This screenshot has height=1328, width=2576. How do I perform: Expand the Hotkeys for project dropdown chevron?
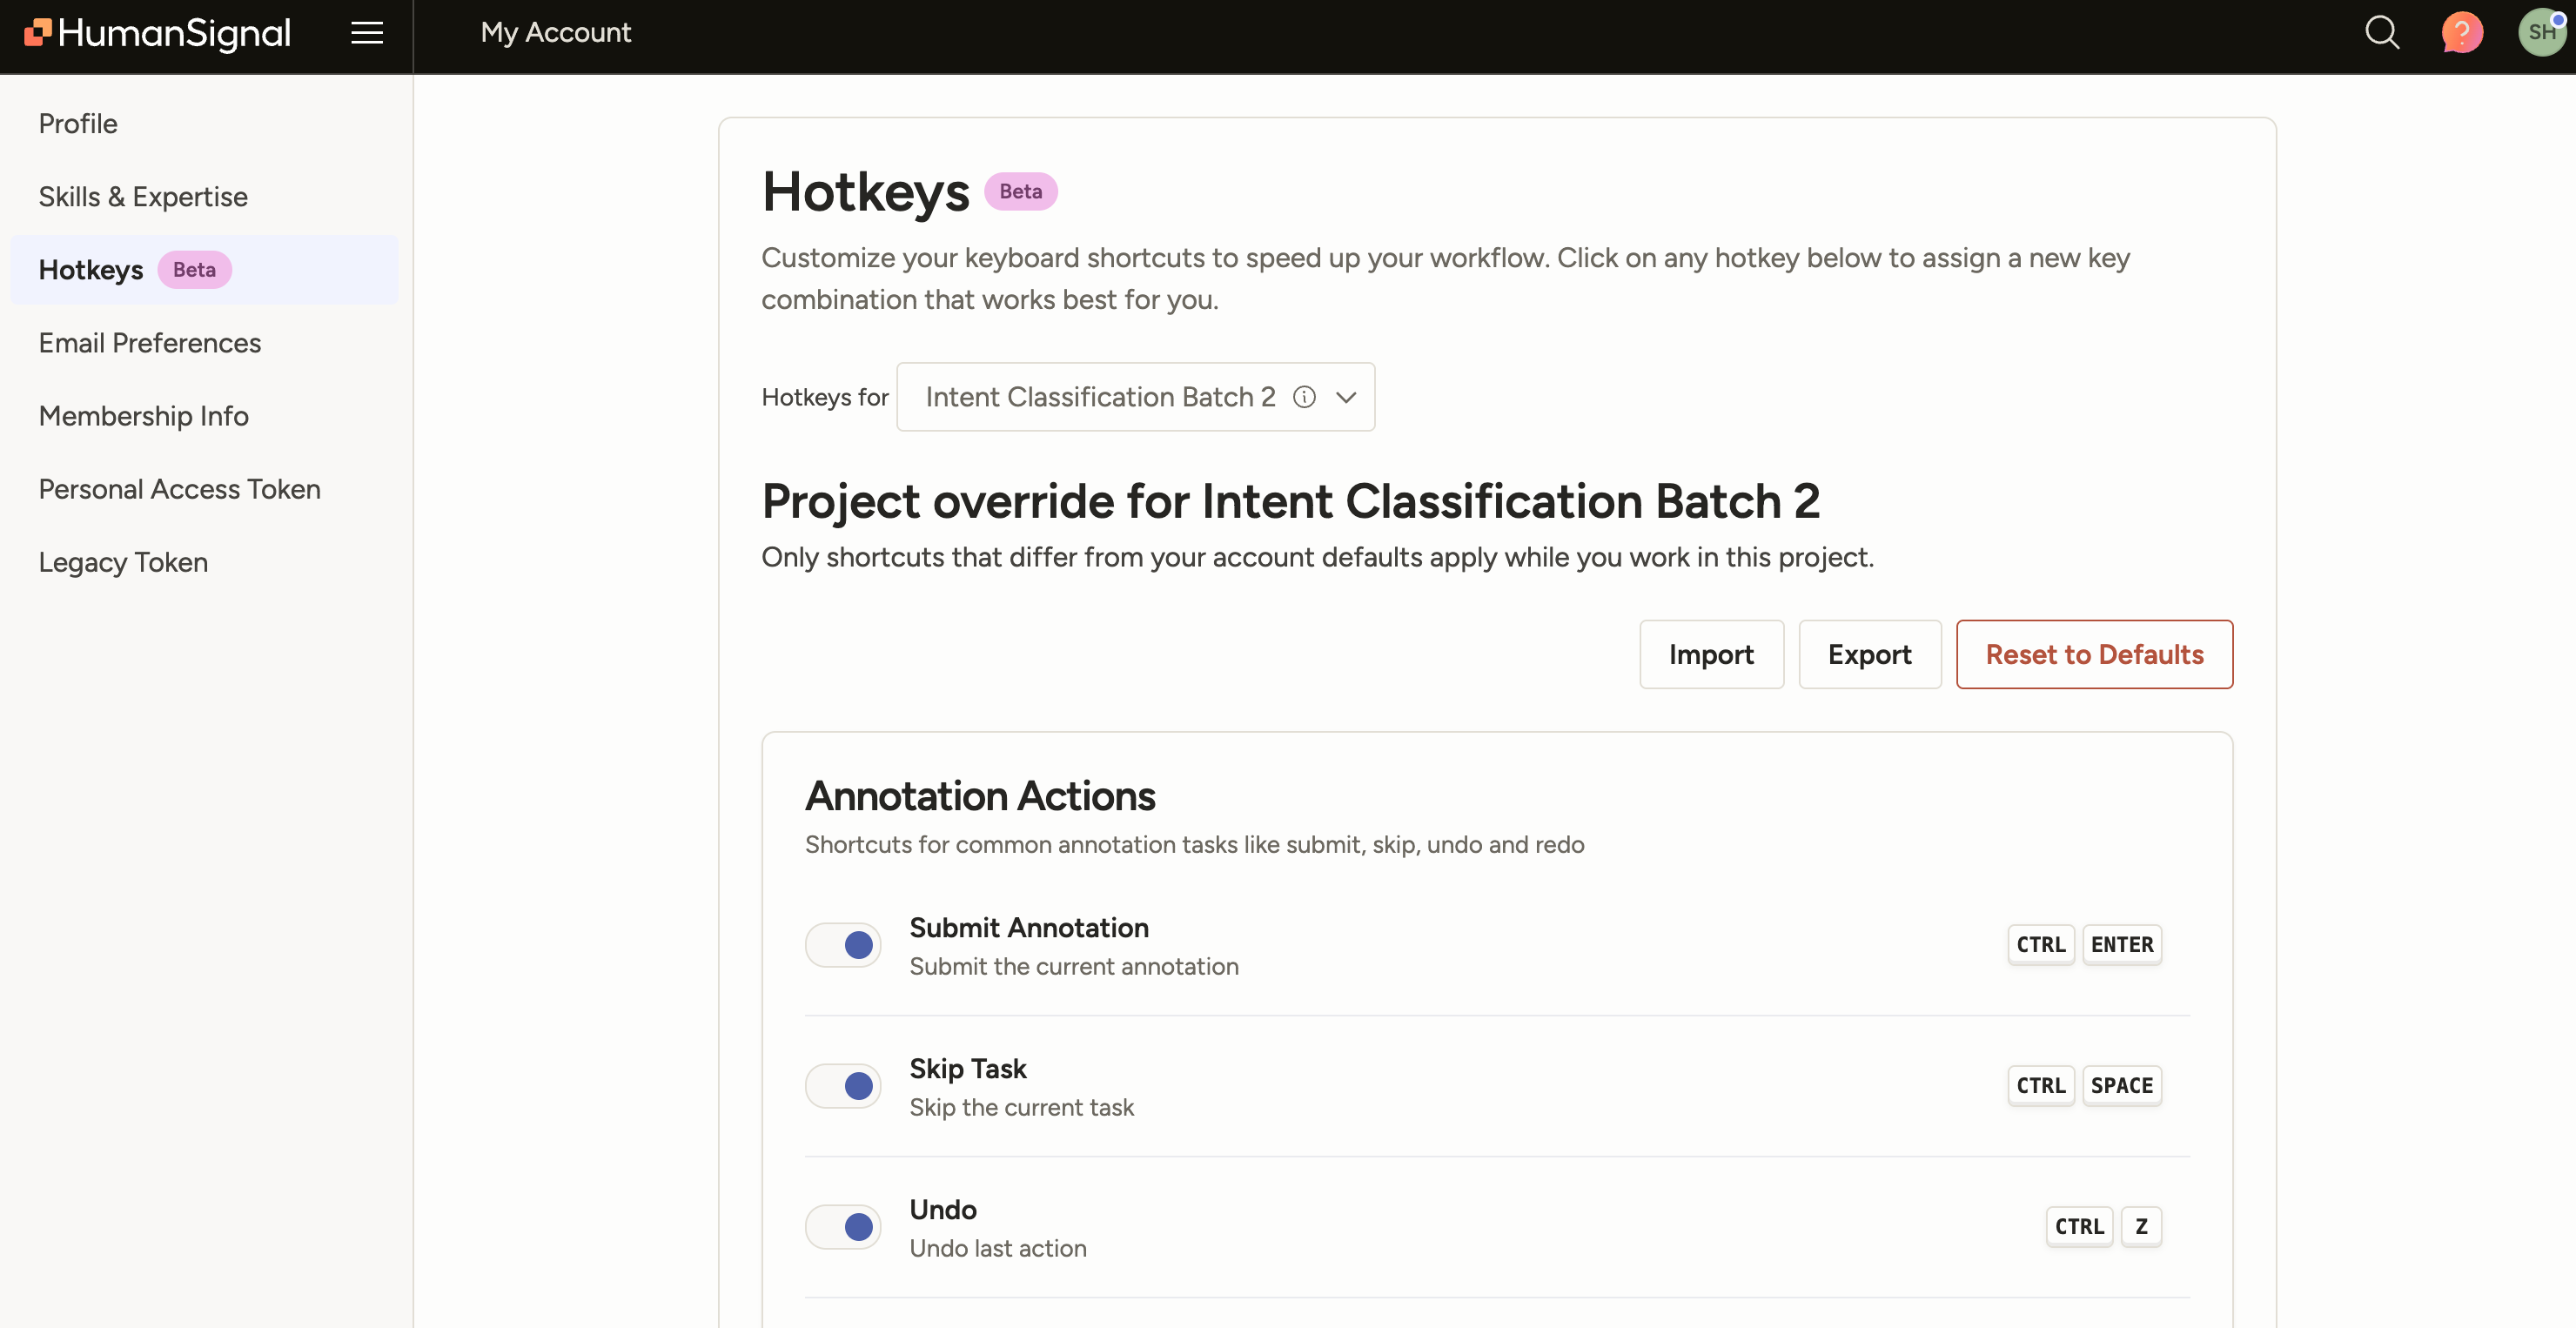coord(1346,397)
